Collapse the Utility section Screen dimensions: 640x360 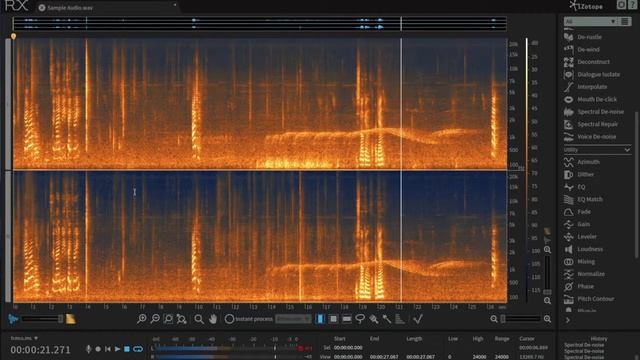tap(627, 150)
